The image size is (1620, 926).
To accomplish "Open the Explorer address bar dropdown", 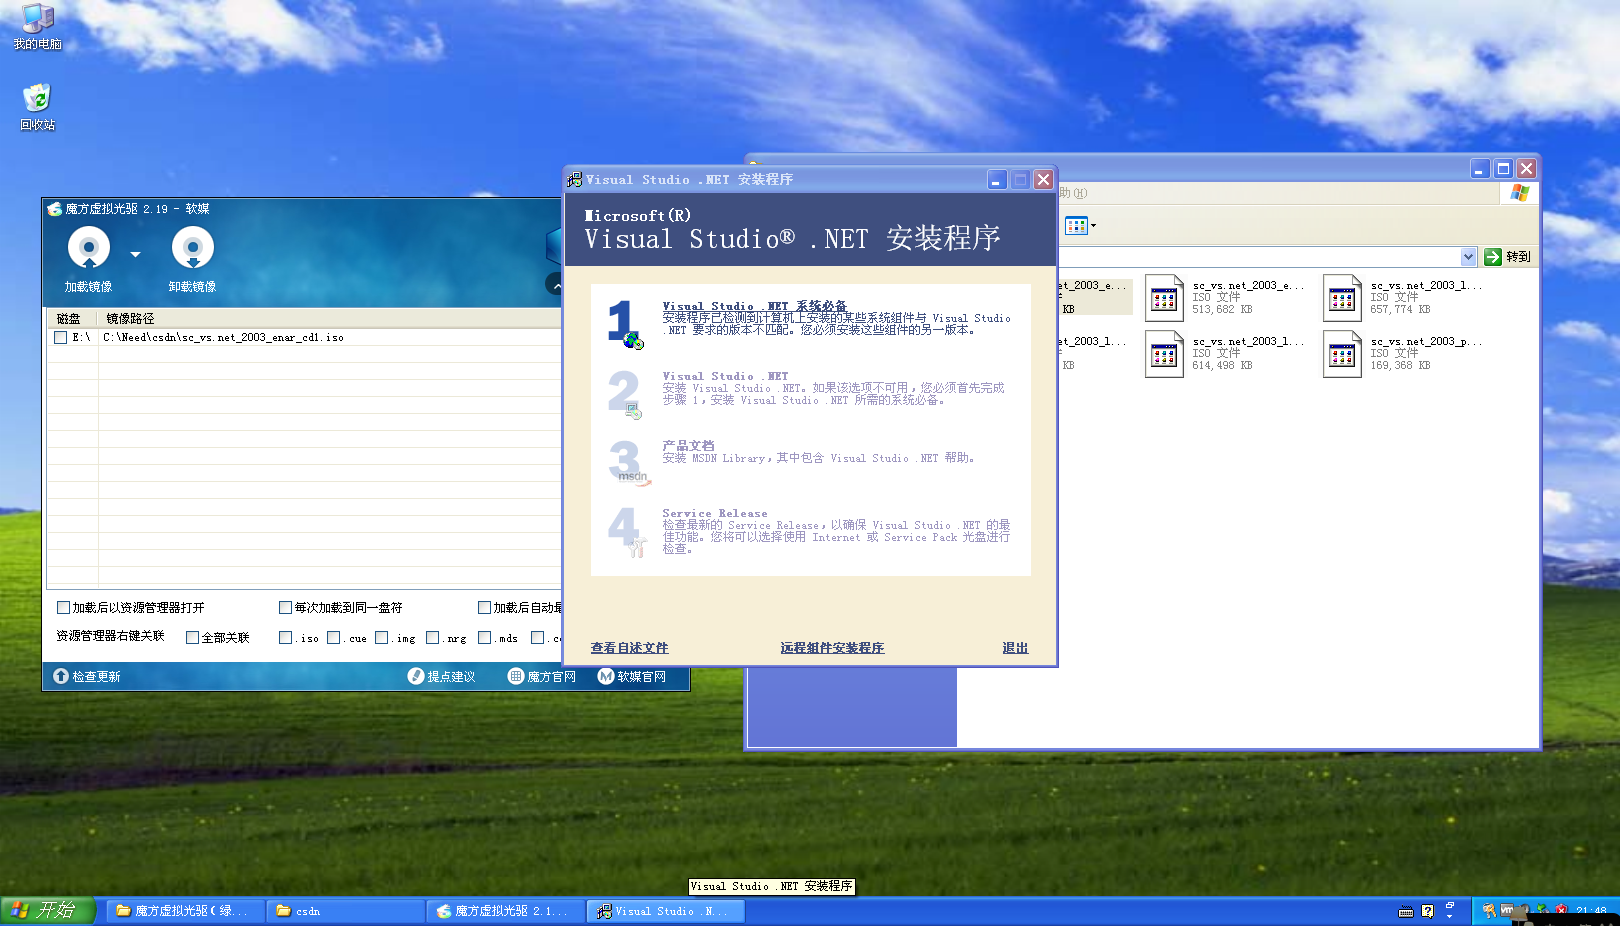I will [x=1467, y=256].
